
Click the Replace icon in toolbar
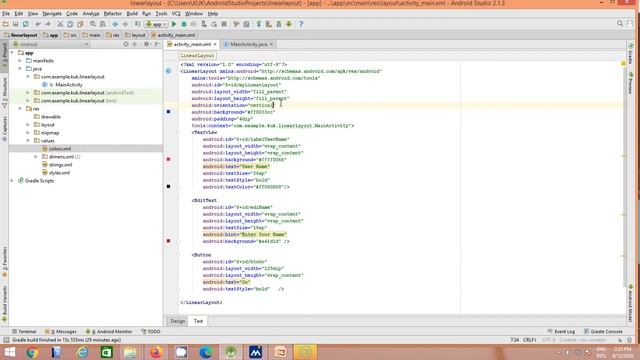pos(102,24)
